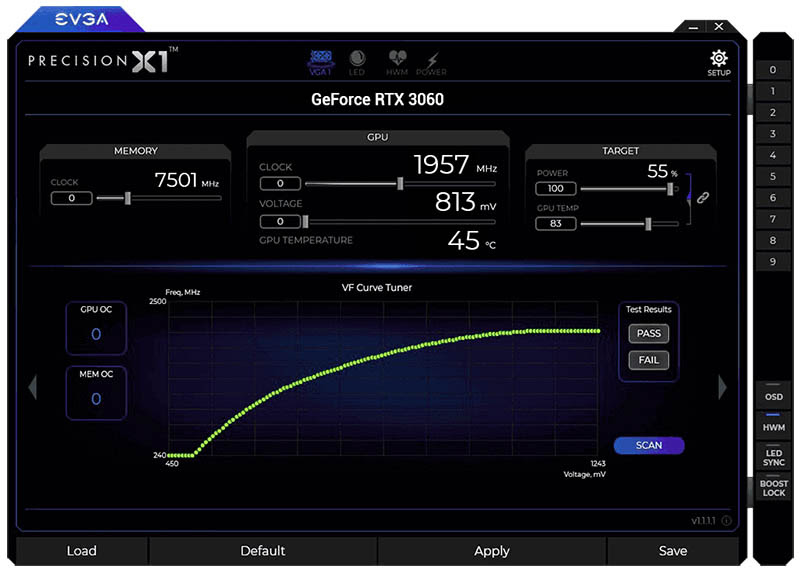Click the GPU OC value box
The width and height of the screenshot is (800, 569).
coord(96,328)
